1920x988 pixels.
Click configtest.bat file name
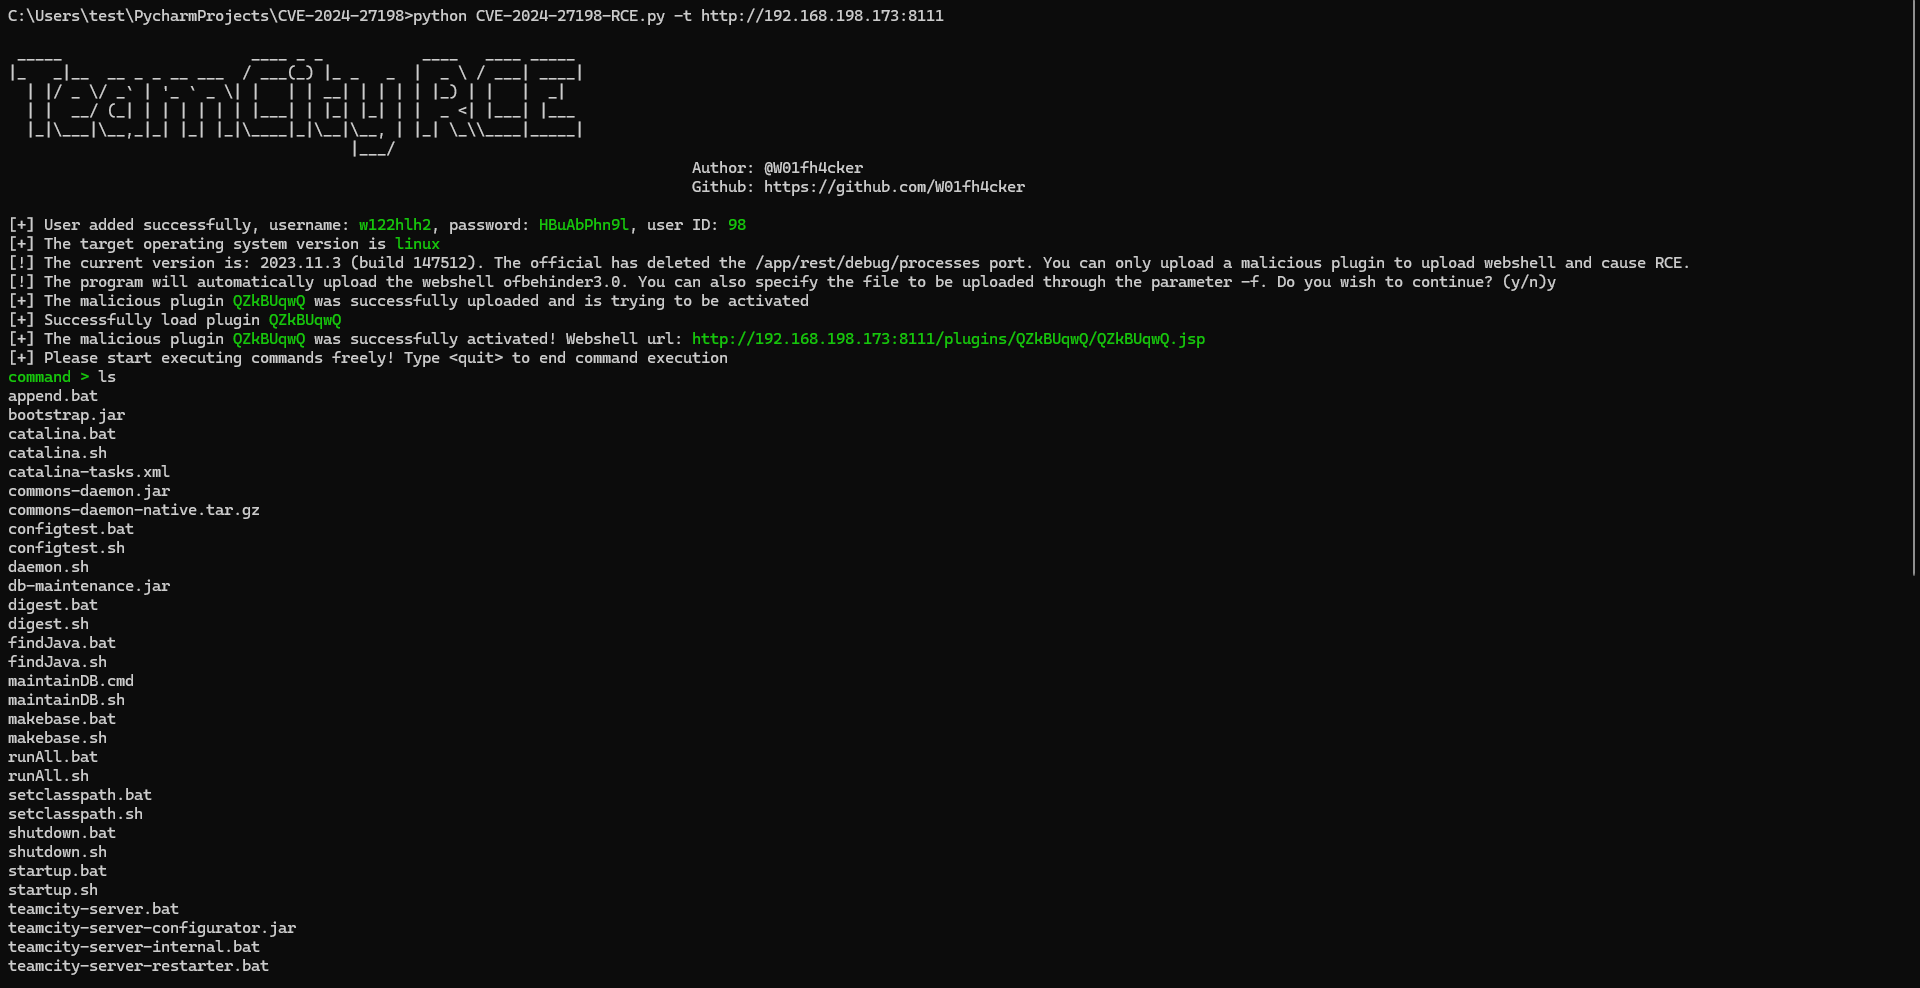pyautogui.click(x=71, y=529)
